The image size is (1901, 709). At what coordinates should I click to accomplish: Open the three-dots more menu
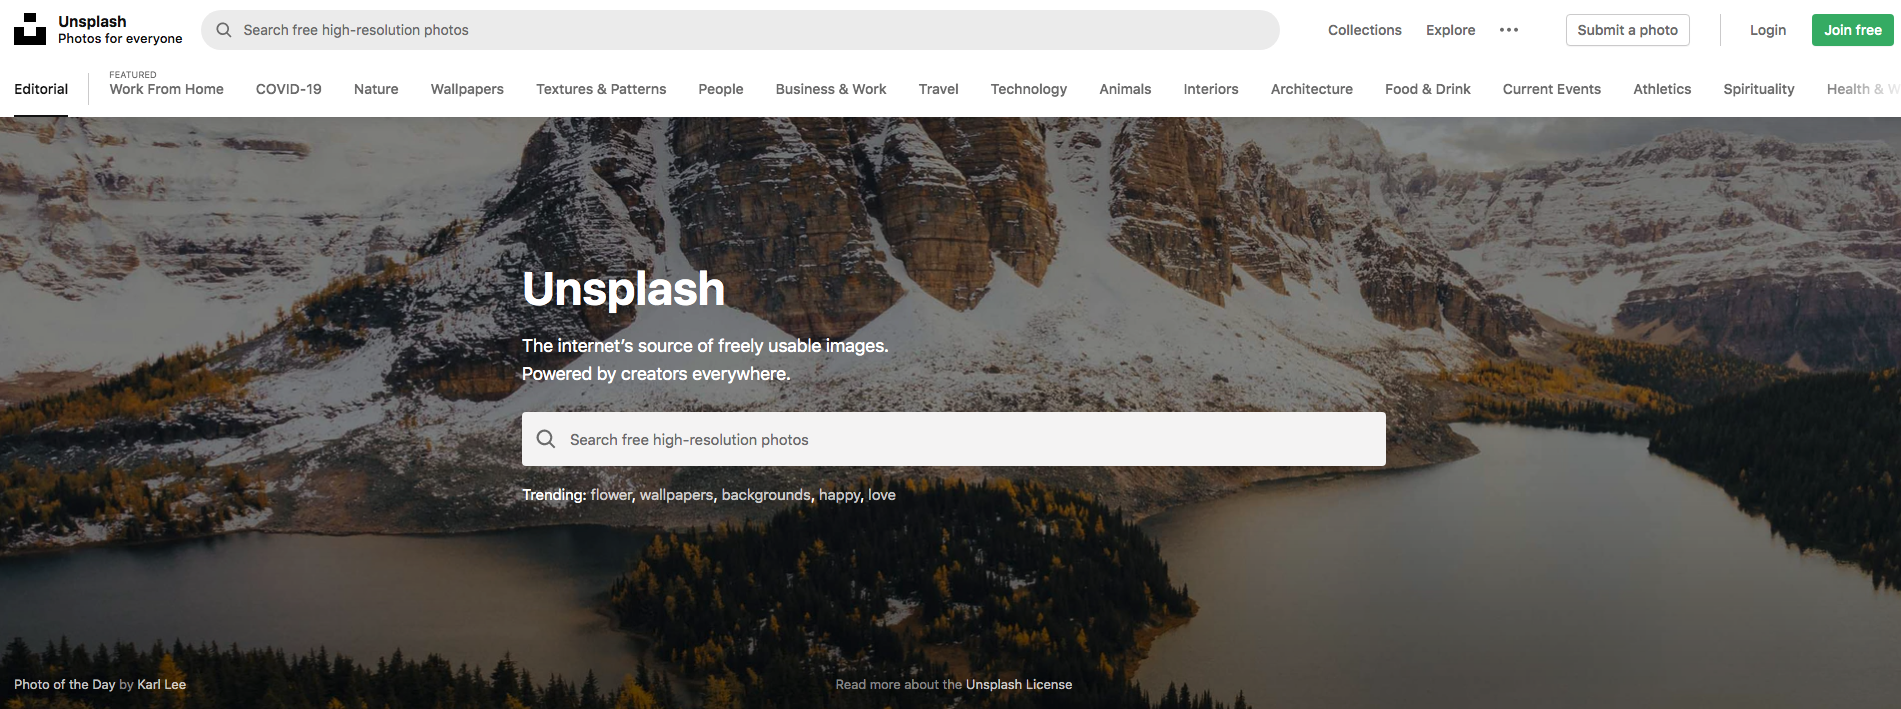[x=1509, y=30]
